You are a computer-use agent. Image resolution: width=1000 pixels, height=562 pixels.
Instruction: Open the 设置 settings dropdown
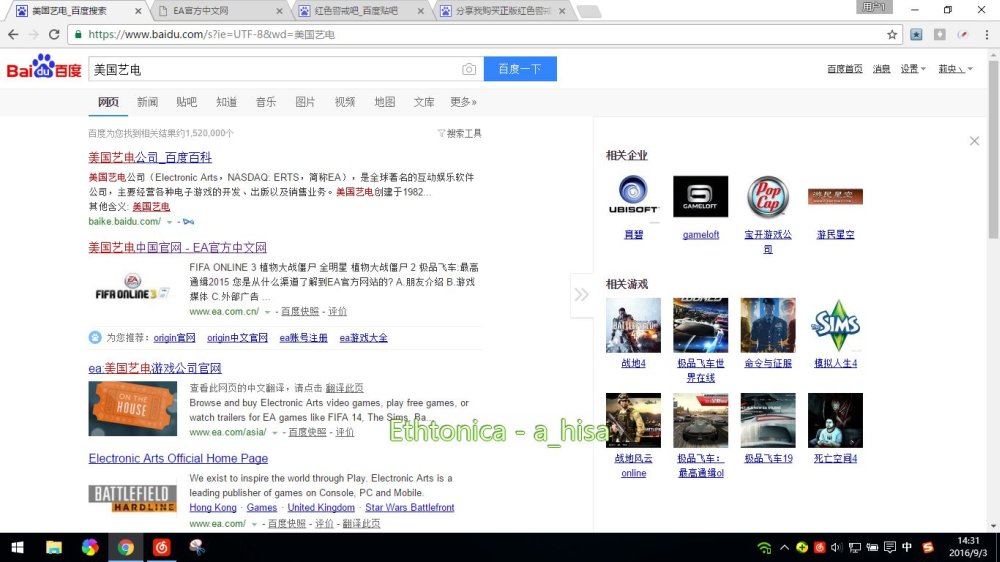(x=912, y=69)
